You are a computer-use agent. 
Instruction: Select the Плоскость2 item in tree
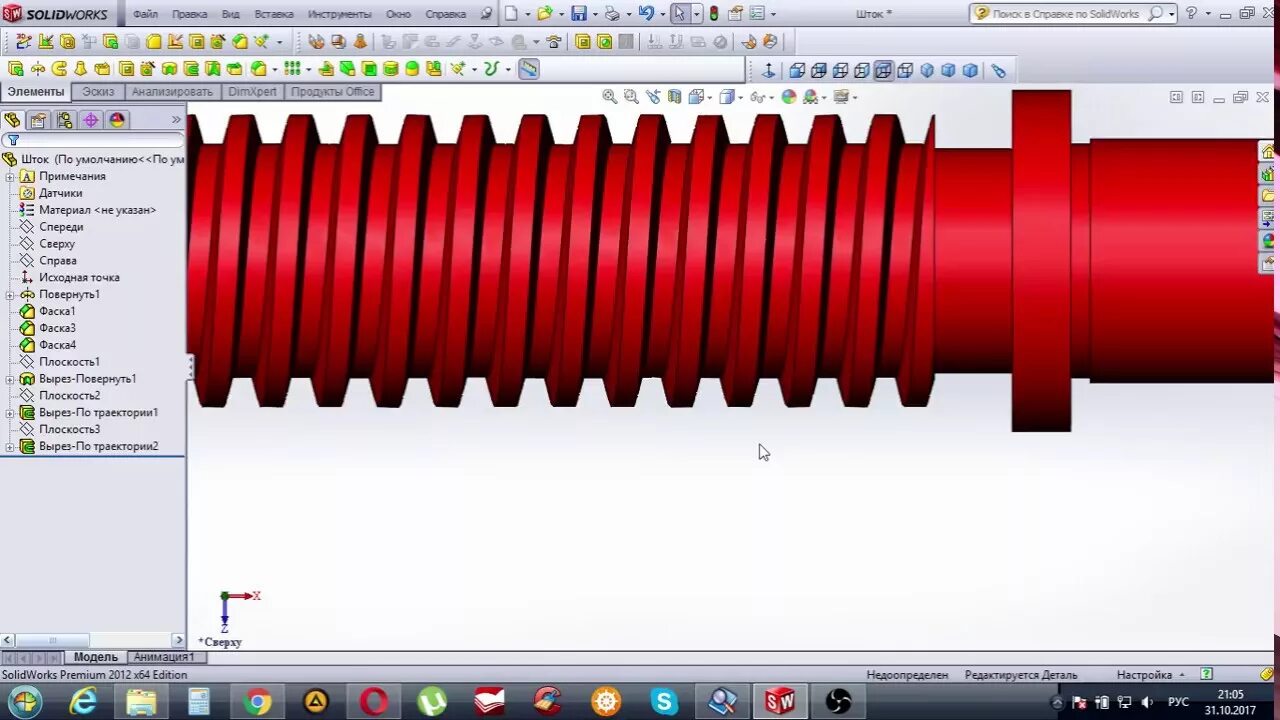pos(69,396)
